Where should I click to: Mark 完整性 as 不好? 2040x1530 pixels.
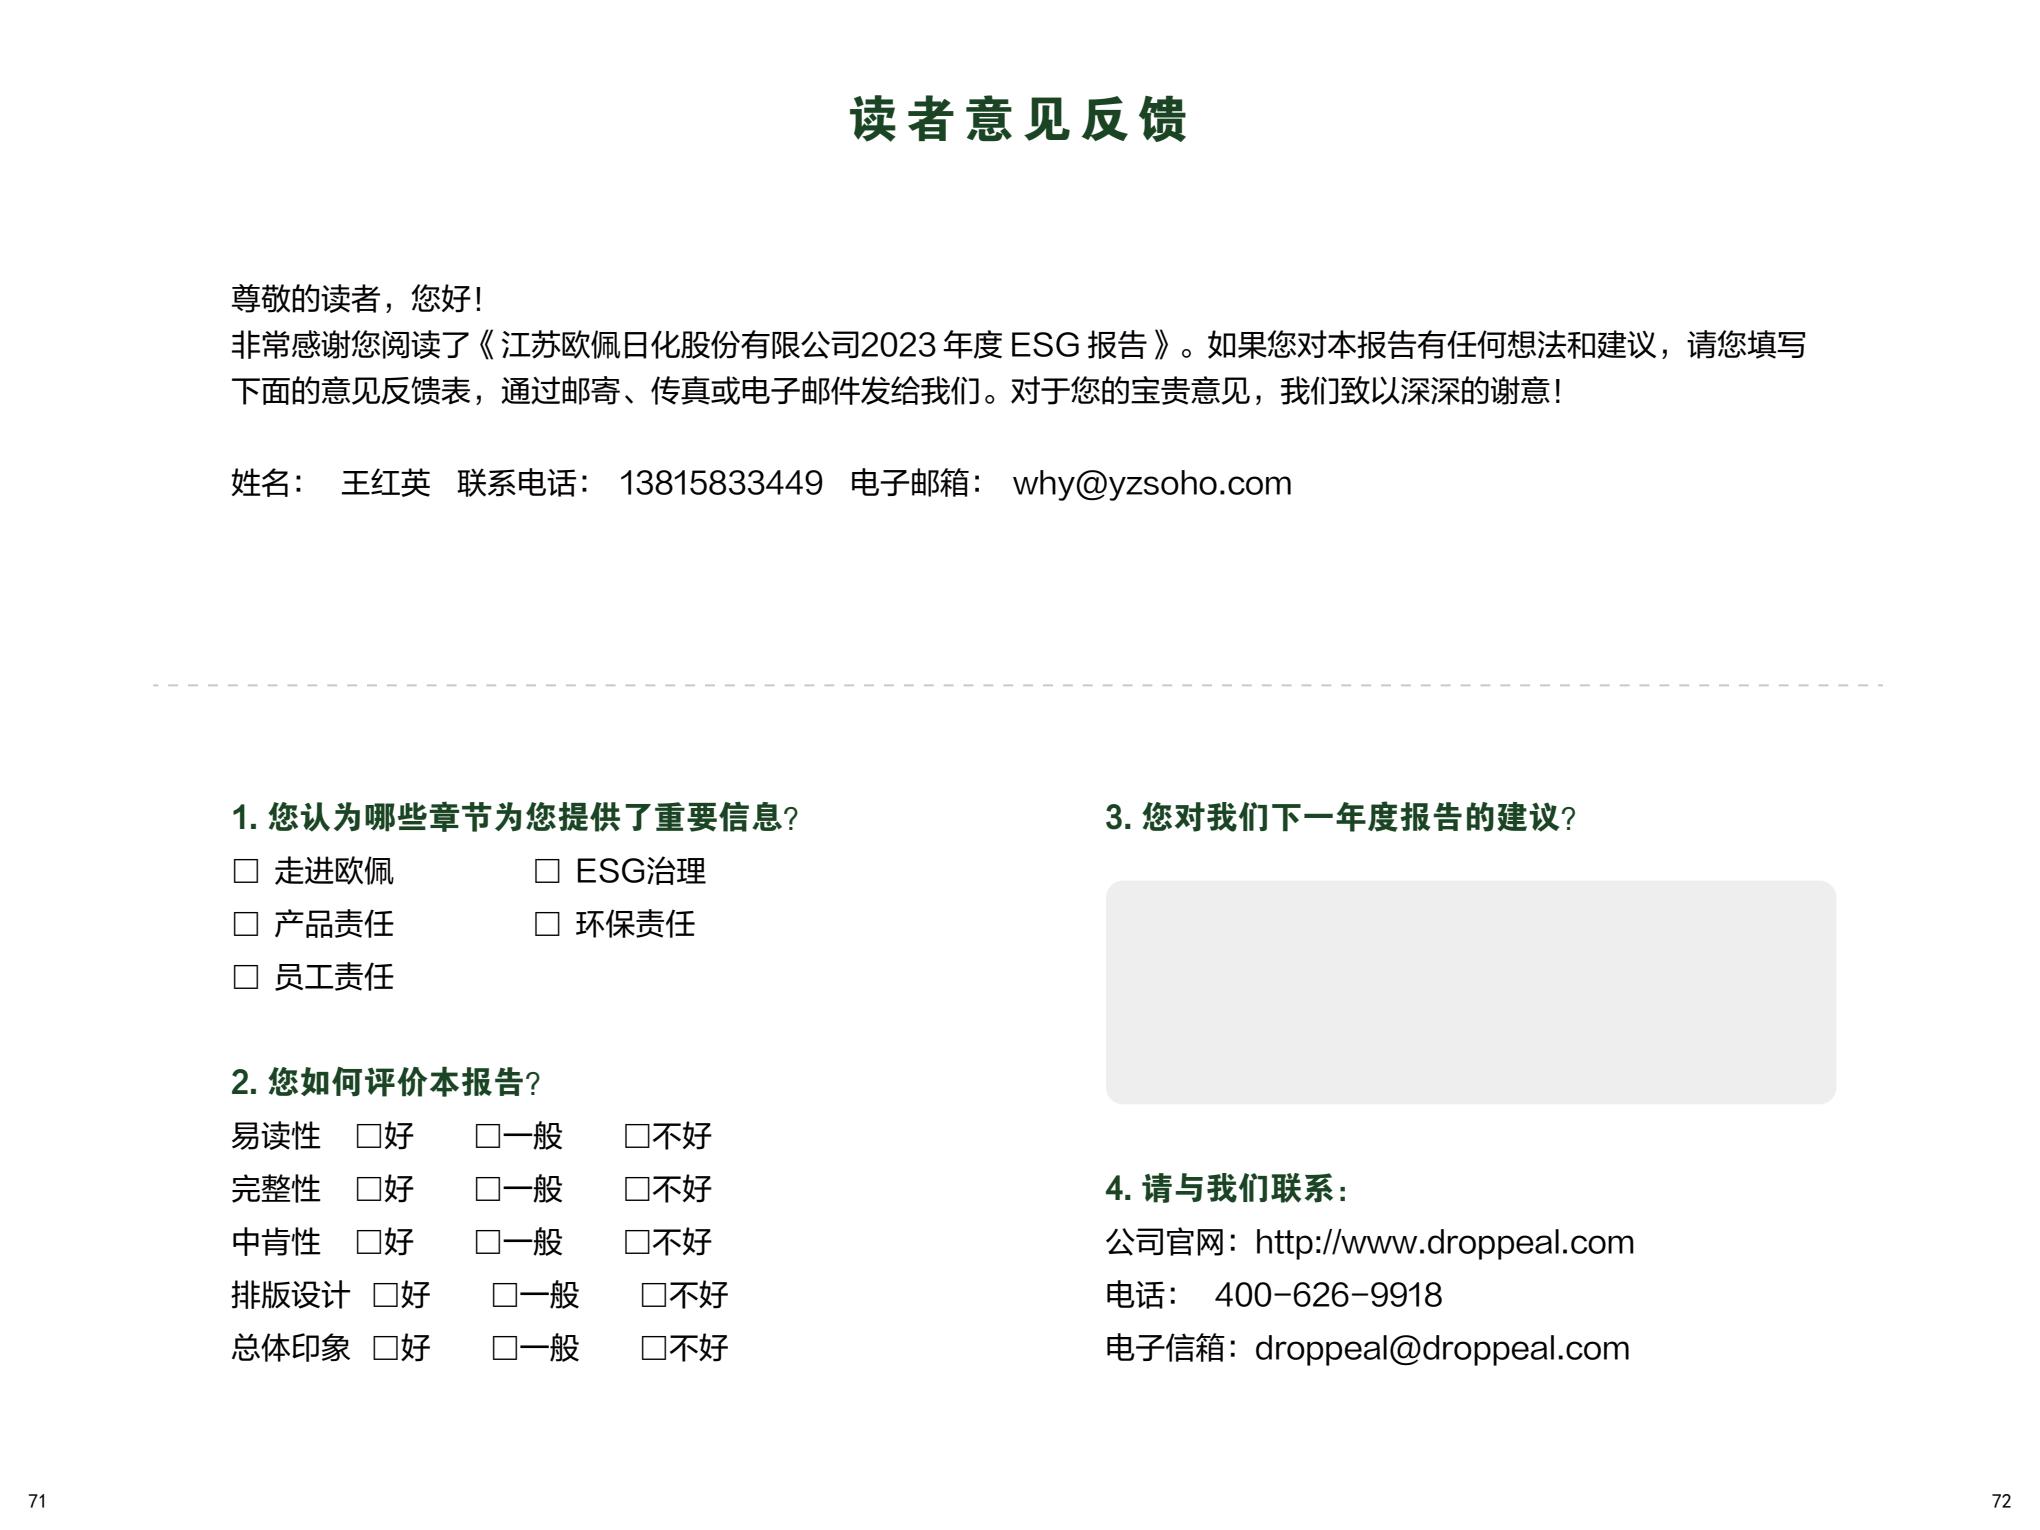coord(637,1189)
